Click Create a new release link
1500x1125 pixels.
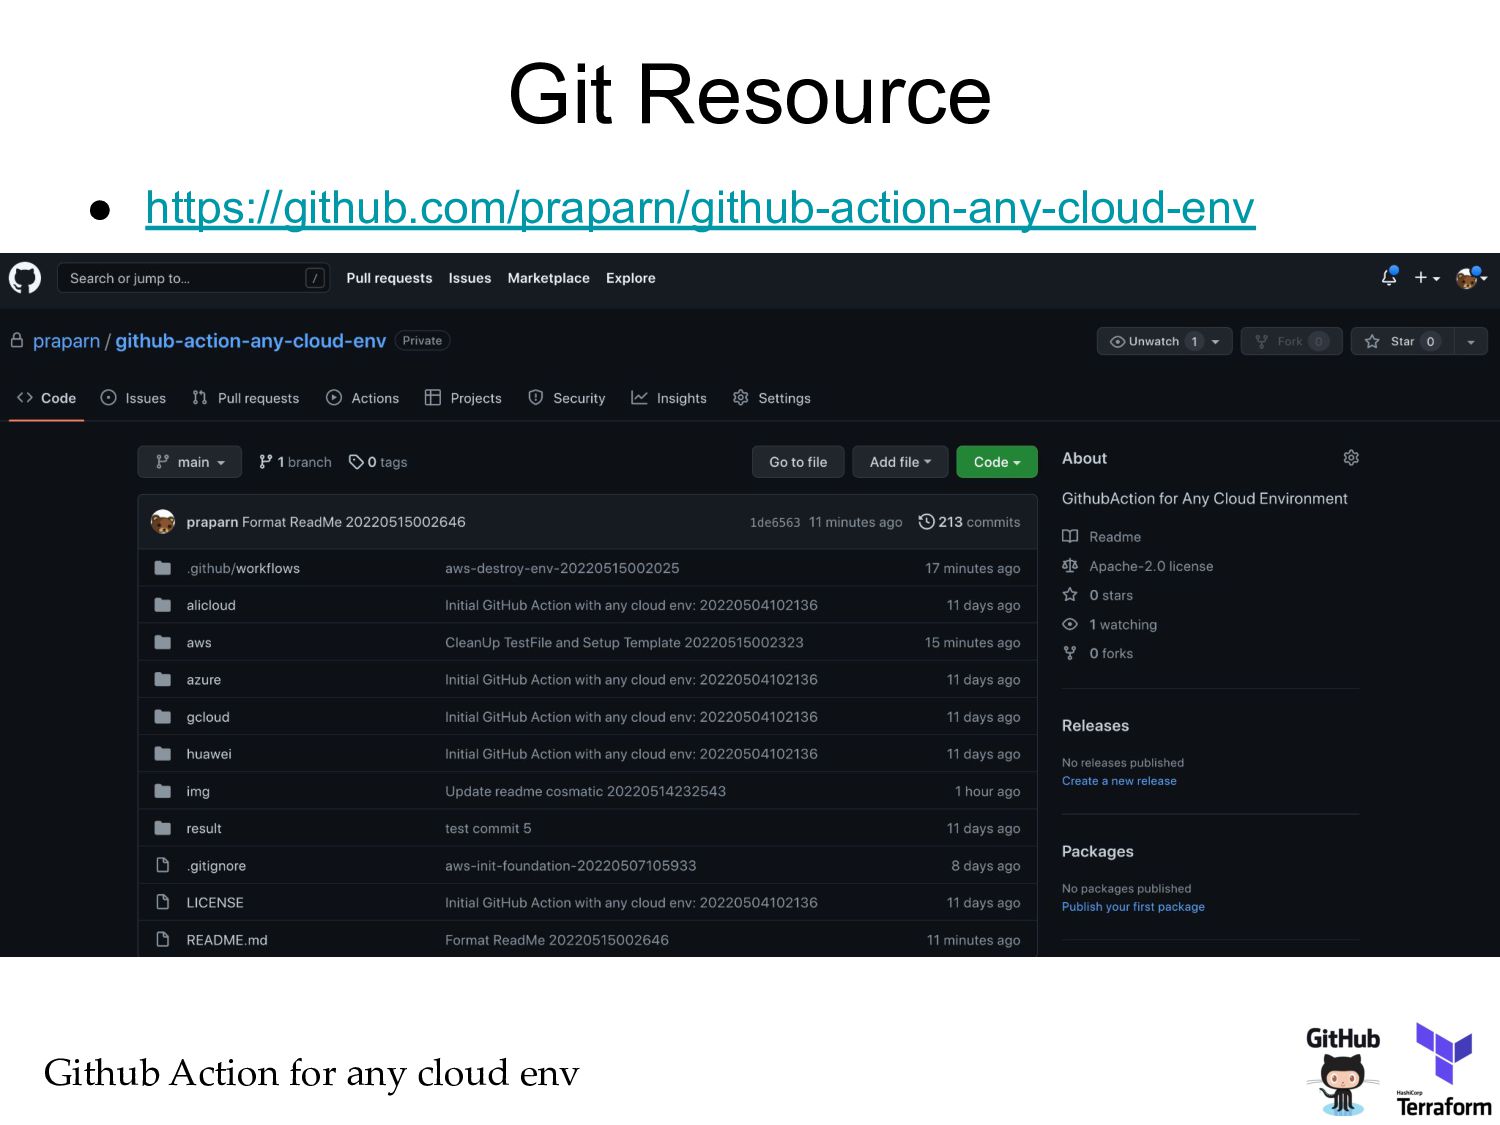[1119, 781]
